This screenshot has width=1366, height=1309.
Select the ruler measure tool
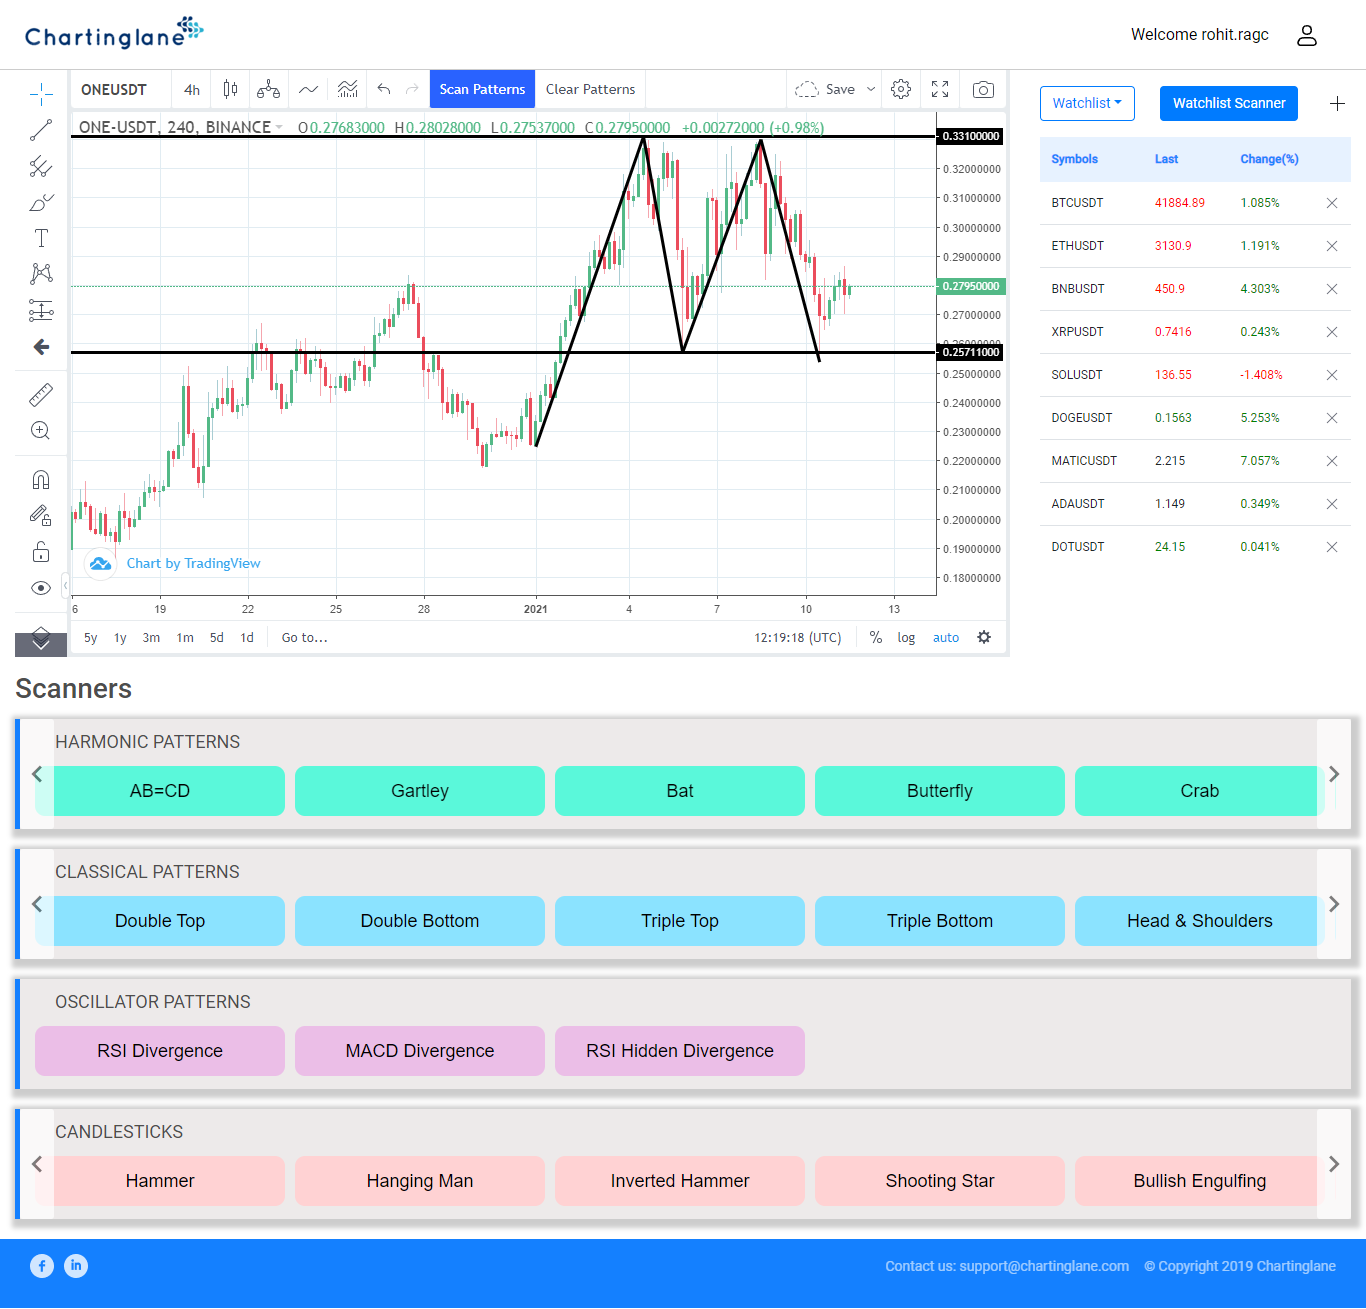[x=41, y=395]
